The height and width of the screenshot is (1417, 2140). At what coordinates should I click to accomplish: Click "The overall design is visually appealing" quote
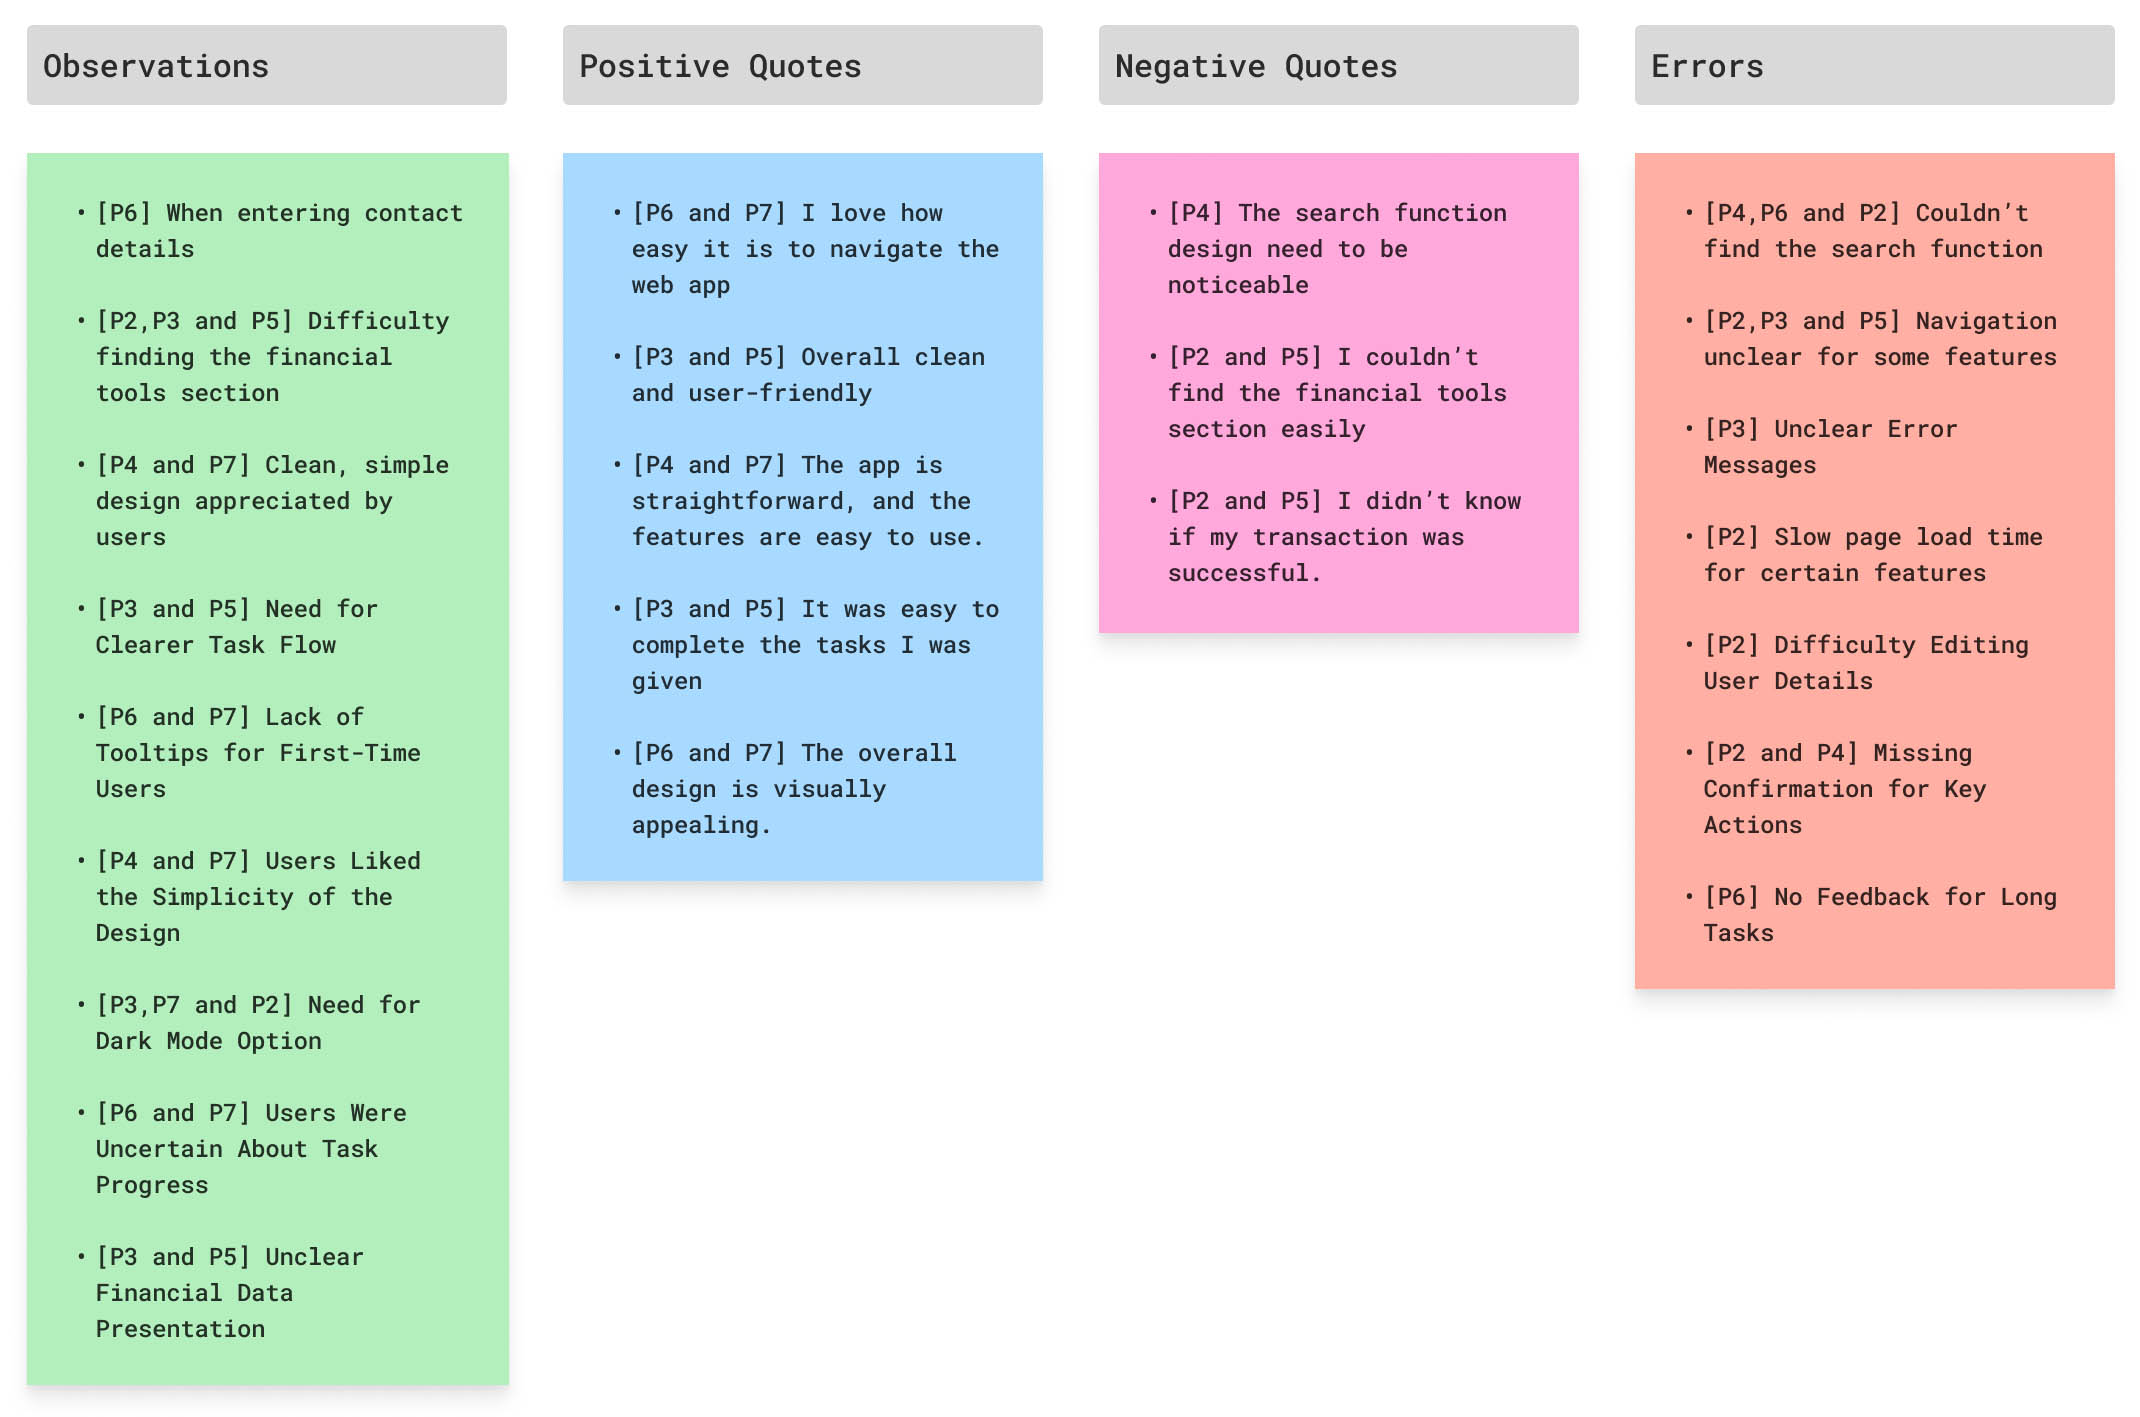794,789
